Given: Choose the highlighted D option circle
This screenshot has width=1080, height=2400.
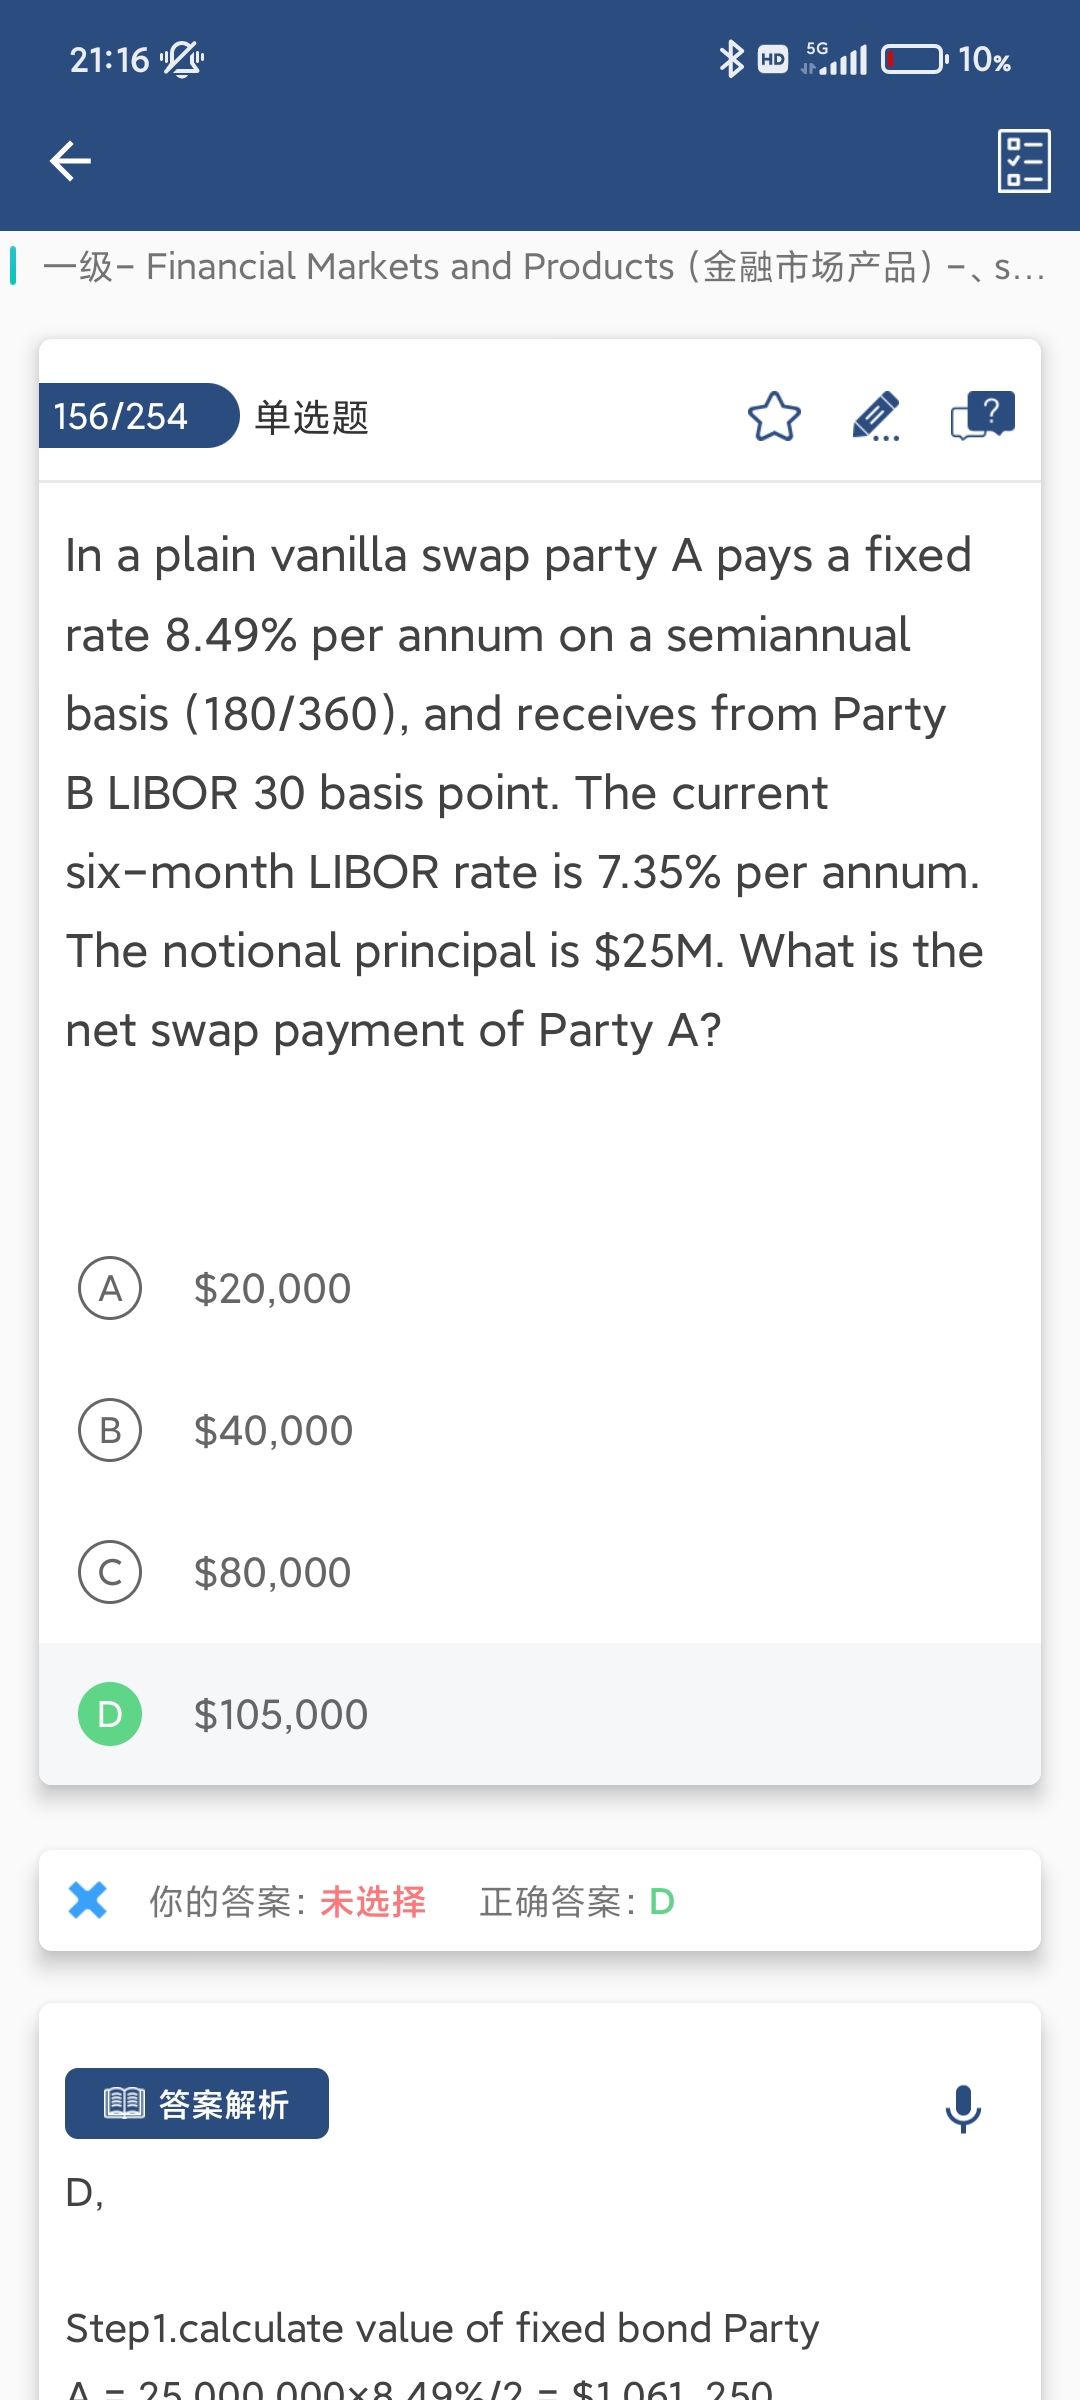Looking at the screenshot, I should [110, 1714].
